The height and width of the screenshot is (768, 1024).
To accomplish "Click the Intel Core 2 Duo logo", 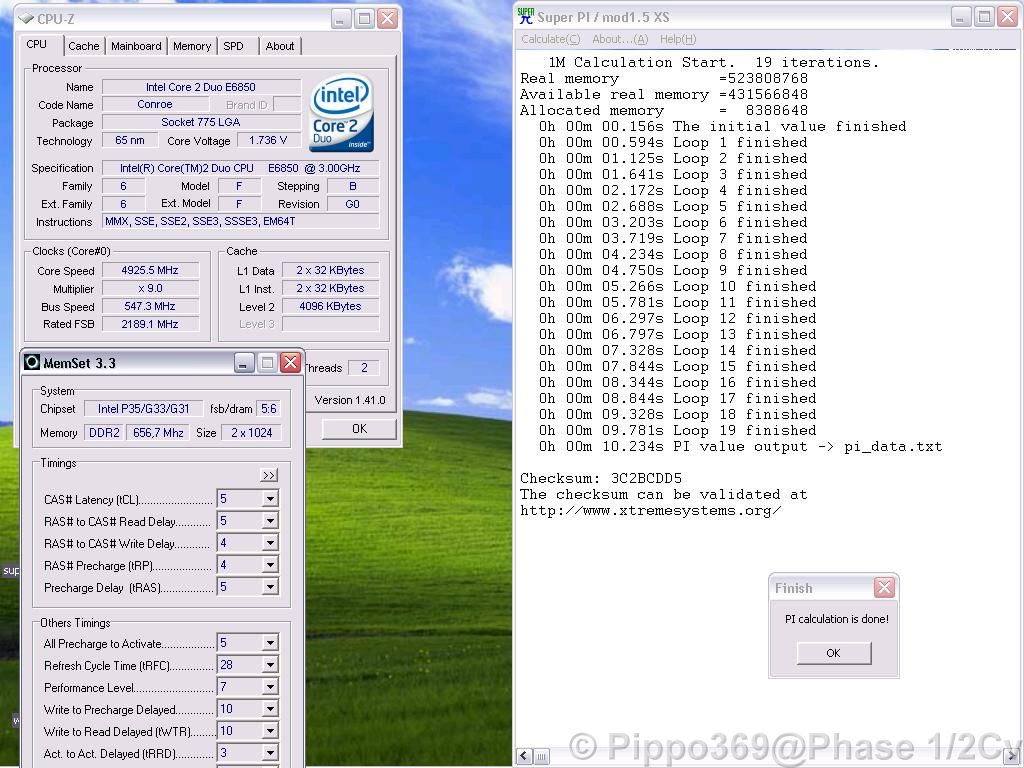I will (343, 113).
